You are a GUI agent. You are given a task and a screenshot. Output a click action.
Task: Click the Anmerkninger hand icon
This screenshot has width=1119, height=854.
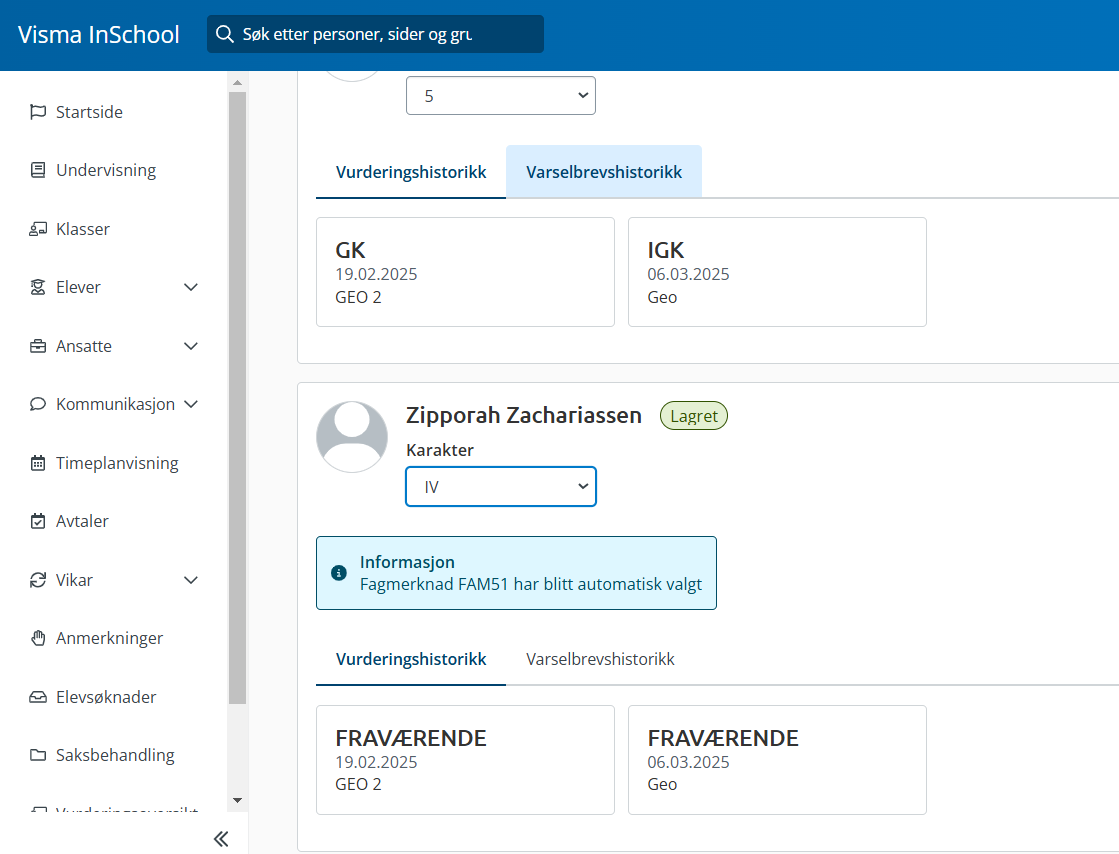pos(38,638)
